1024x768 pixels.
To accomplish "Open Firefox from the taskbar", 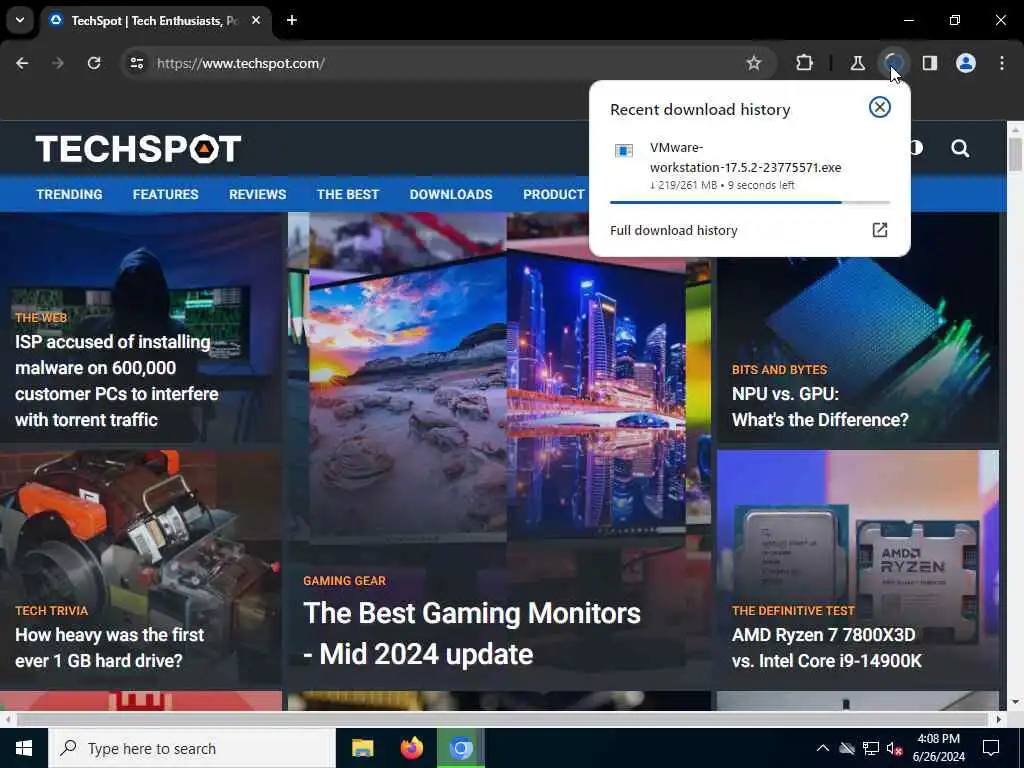I will tap(411, 748).
